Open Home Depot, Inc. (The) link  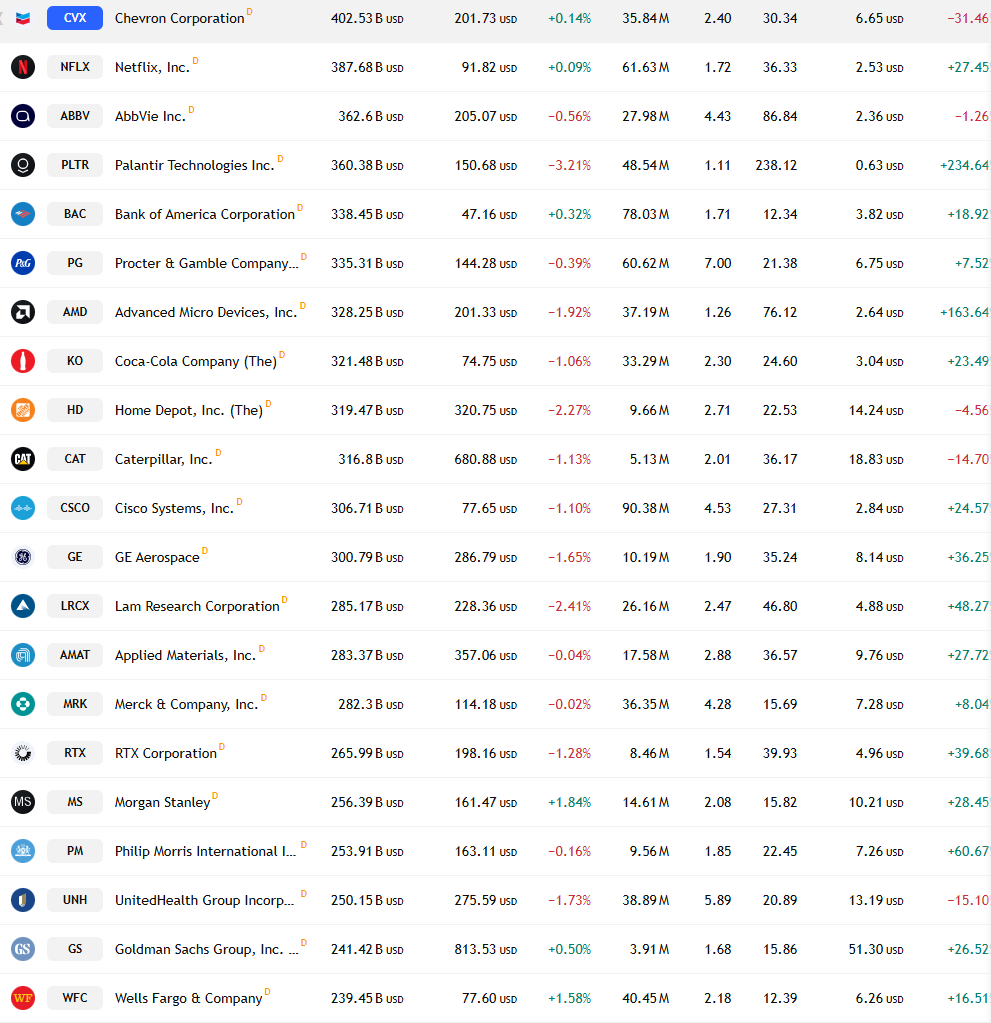(x=189, y=410)
